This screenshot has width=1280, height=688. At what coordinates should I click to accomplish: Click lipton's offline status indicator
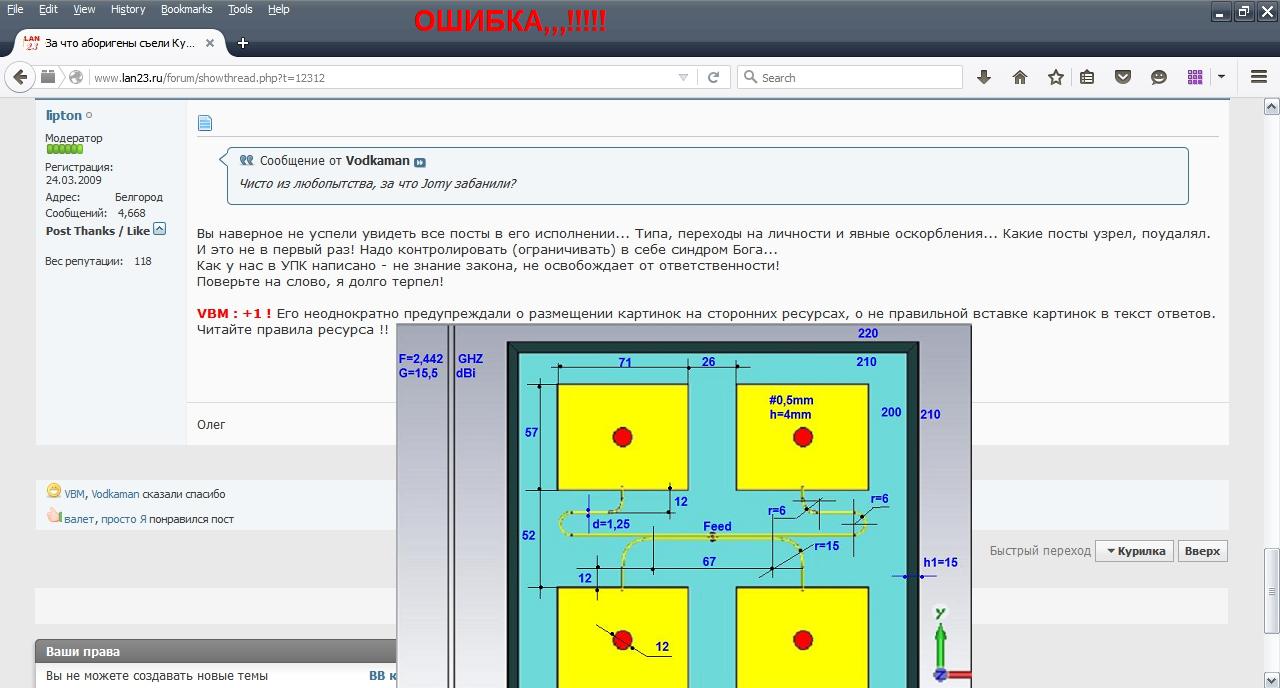pos(89,116)
